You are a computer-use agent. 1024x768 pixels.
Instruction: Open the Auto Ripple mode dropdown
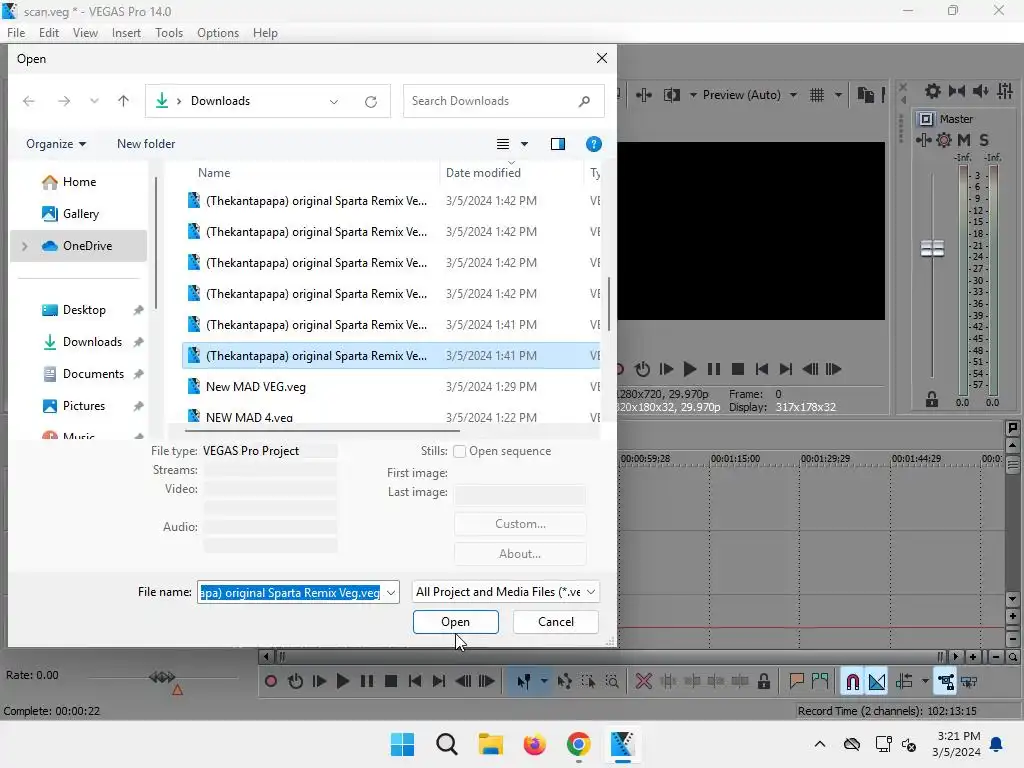point(925,682)
